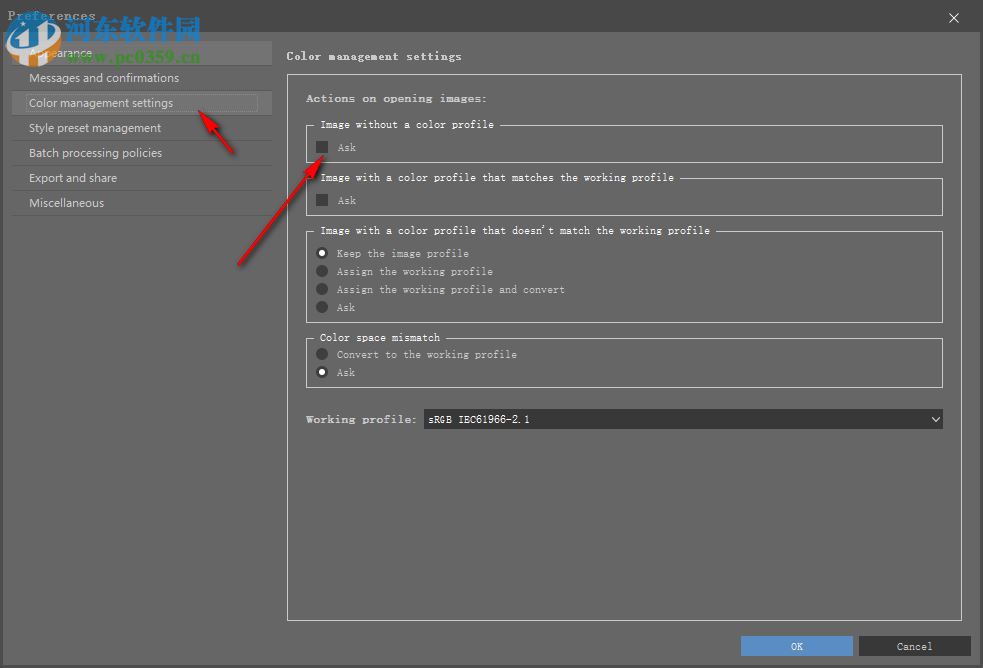The width and height of the screenshot is (983, 668).
Task: Open Miscellaneous preferences category
Action: tap(142, 203)
